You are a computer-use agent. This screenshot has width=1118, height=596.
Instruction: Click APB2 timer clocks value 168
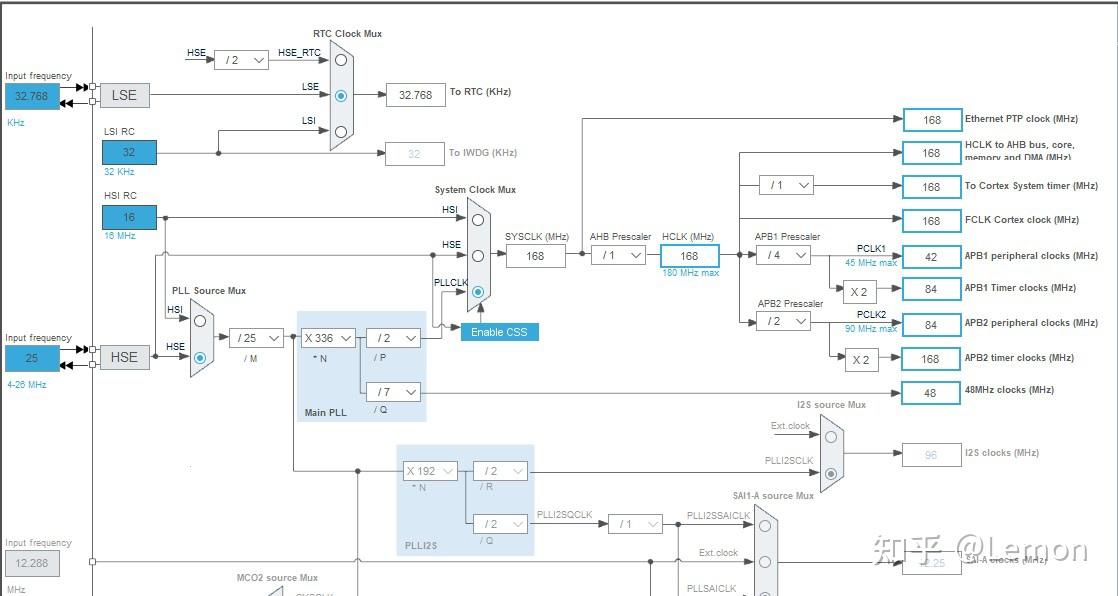(932, 359)
